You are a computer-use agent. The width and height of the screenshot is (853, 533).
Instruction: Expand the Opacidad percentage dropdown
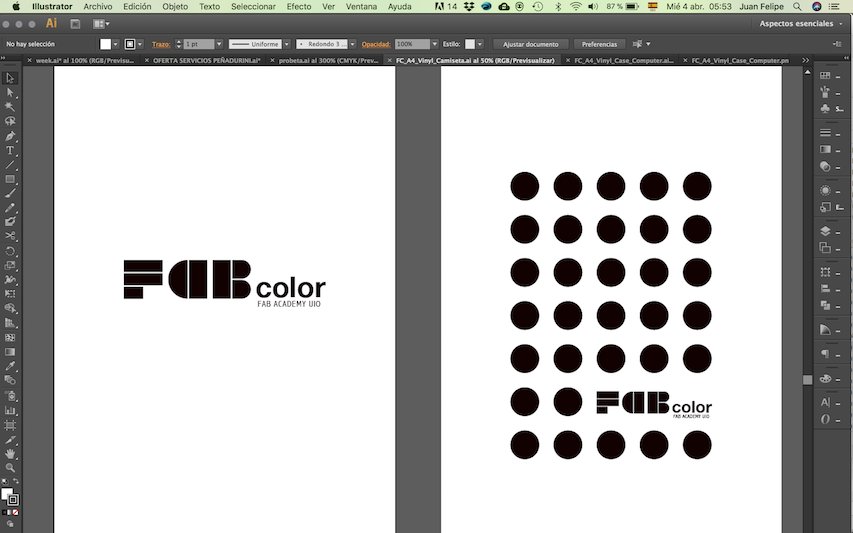pos(435,44)
